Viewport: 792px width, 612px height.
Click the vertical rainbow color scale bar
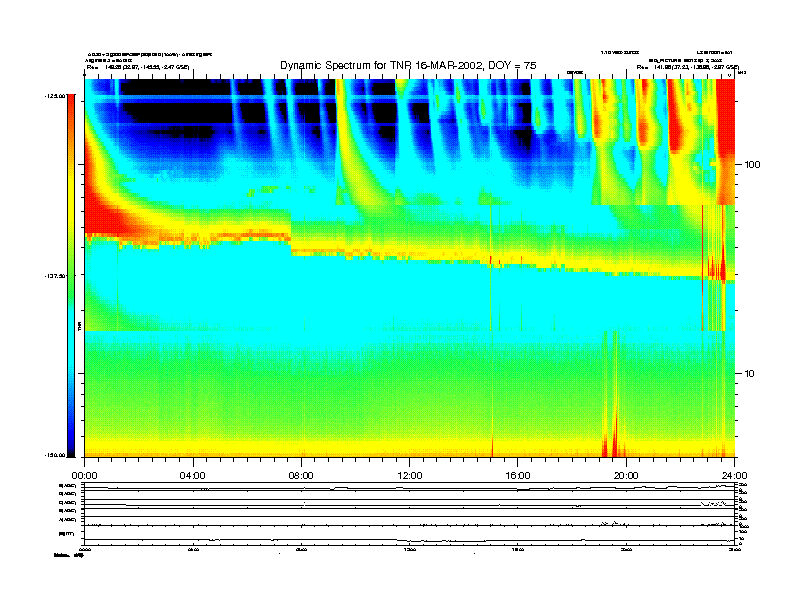click(x=71, y=275)
